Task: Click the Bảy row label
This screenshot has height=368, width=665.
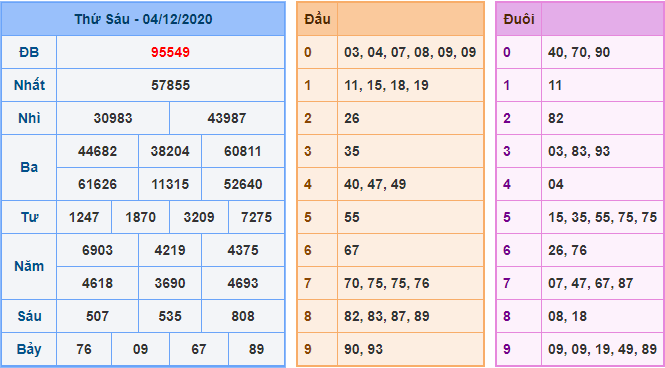Action: (x=29, y=349)
